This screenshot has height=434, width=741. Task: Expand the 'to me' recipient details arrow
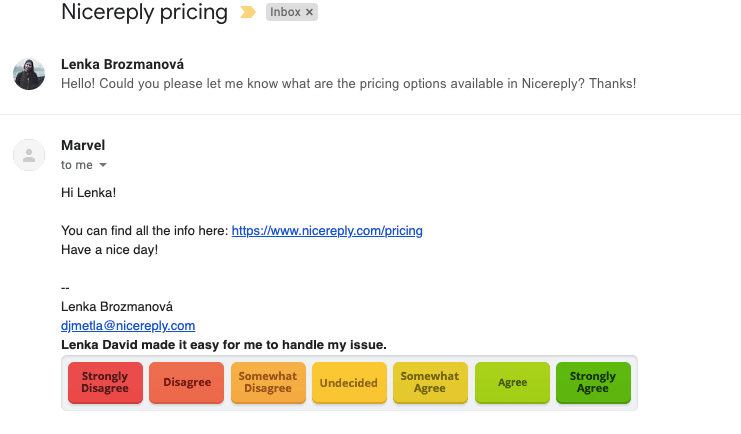coord(103,165)
